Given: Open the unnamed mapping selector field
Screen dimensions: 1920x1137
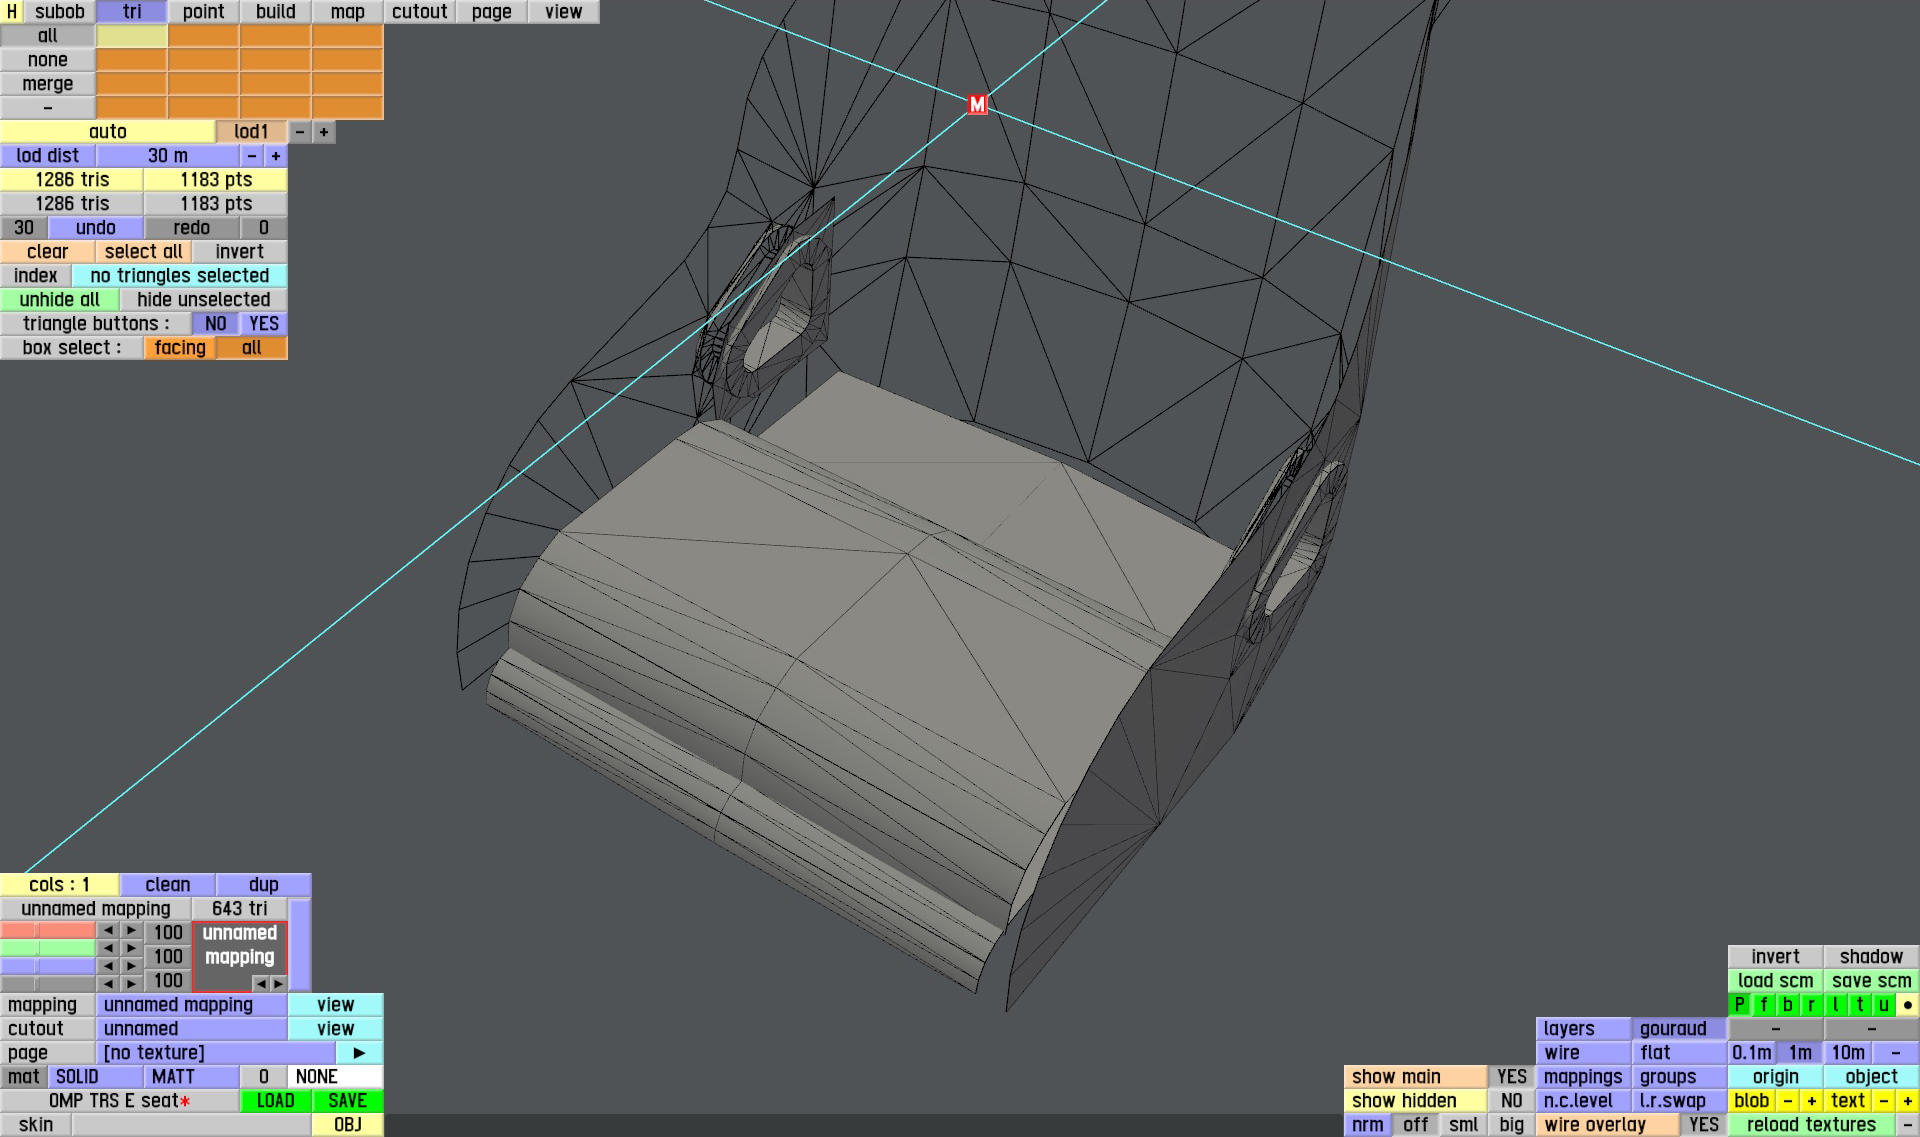Looking at the screenshot, I should click(x=191, y=1005).
